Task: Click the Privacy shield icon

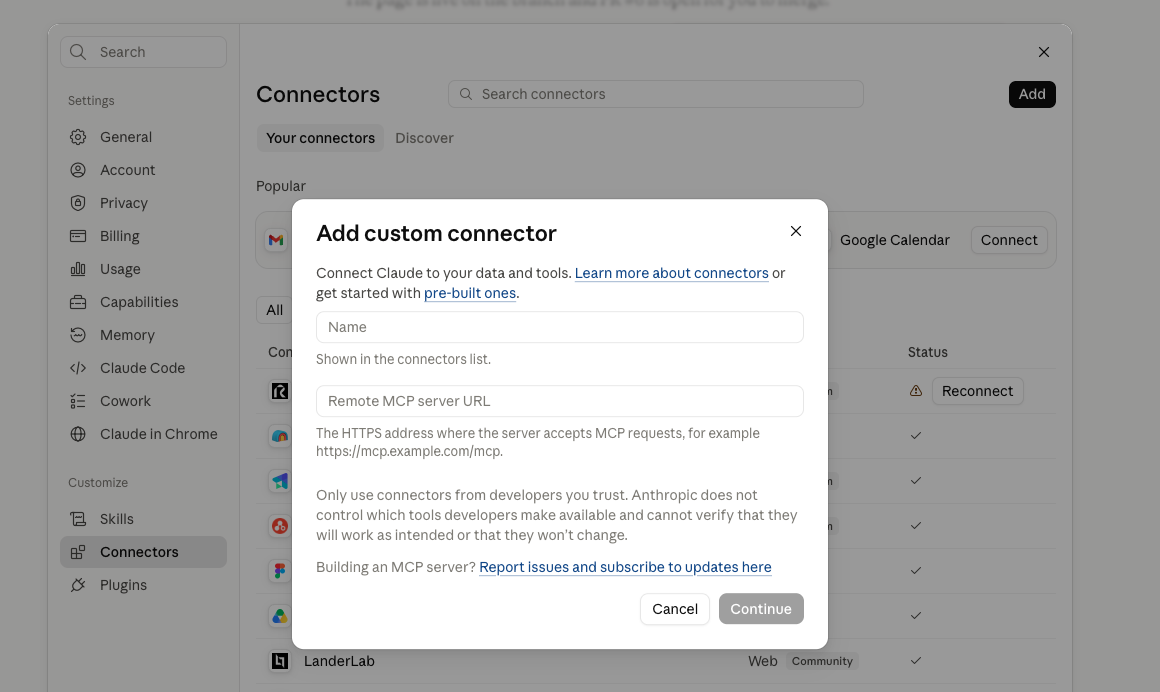Action: coord(78,203)
